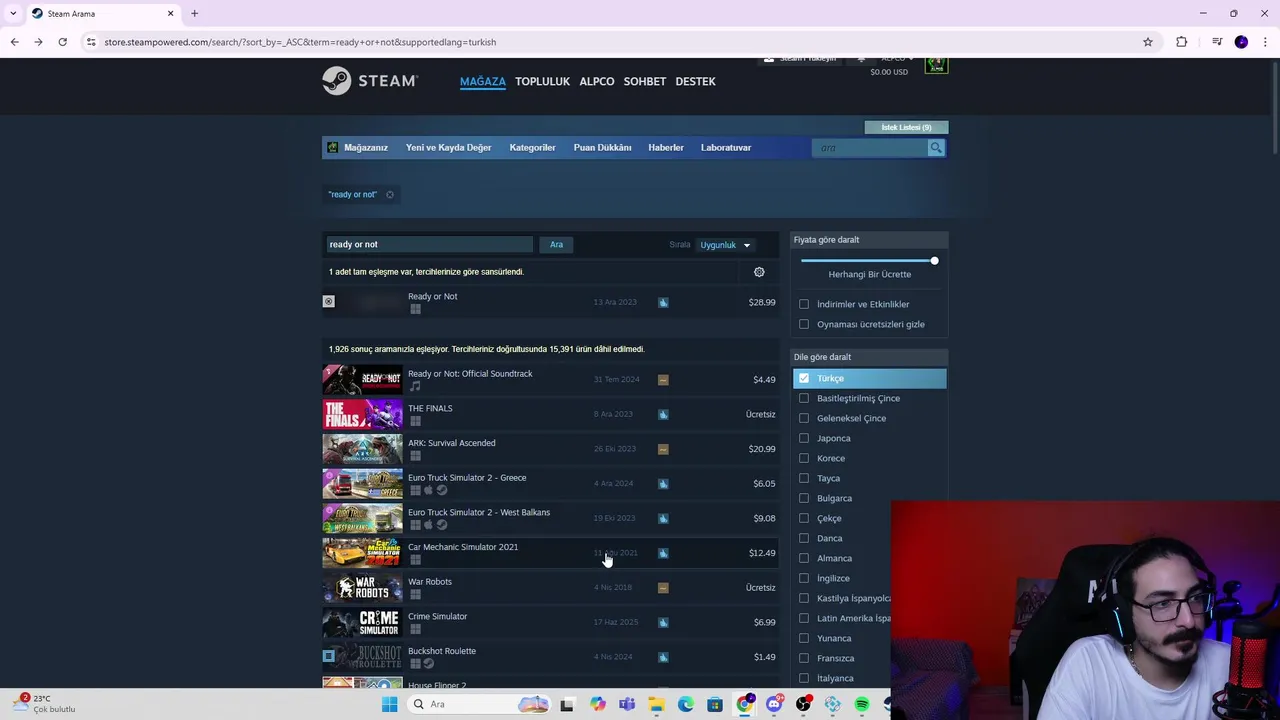Screen dimensions: 1280x720
Task: Enable Oynaması ücretsizleri gizle checkbox
Action: coord(804,324)
